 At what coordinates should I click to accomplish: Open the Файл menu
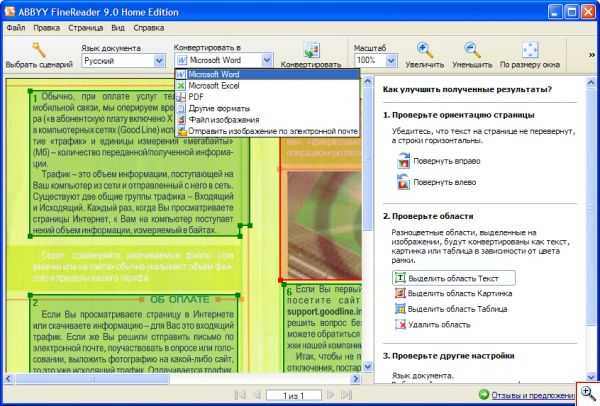coord(16,28)
